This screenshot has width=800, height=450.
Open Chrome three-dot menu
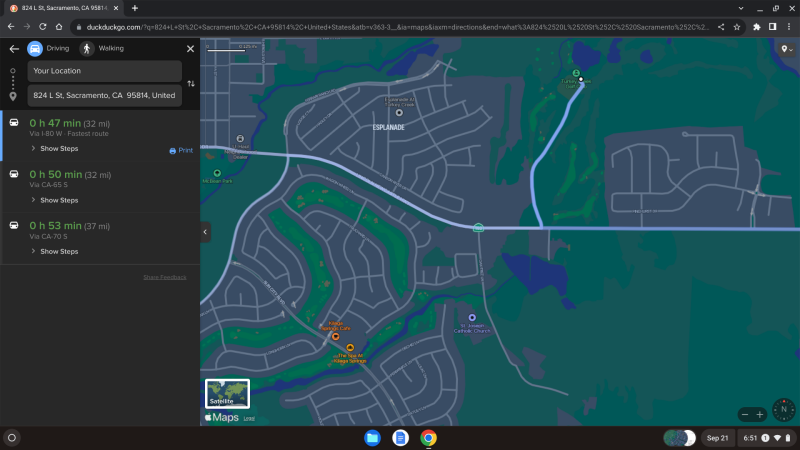789,27
